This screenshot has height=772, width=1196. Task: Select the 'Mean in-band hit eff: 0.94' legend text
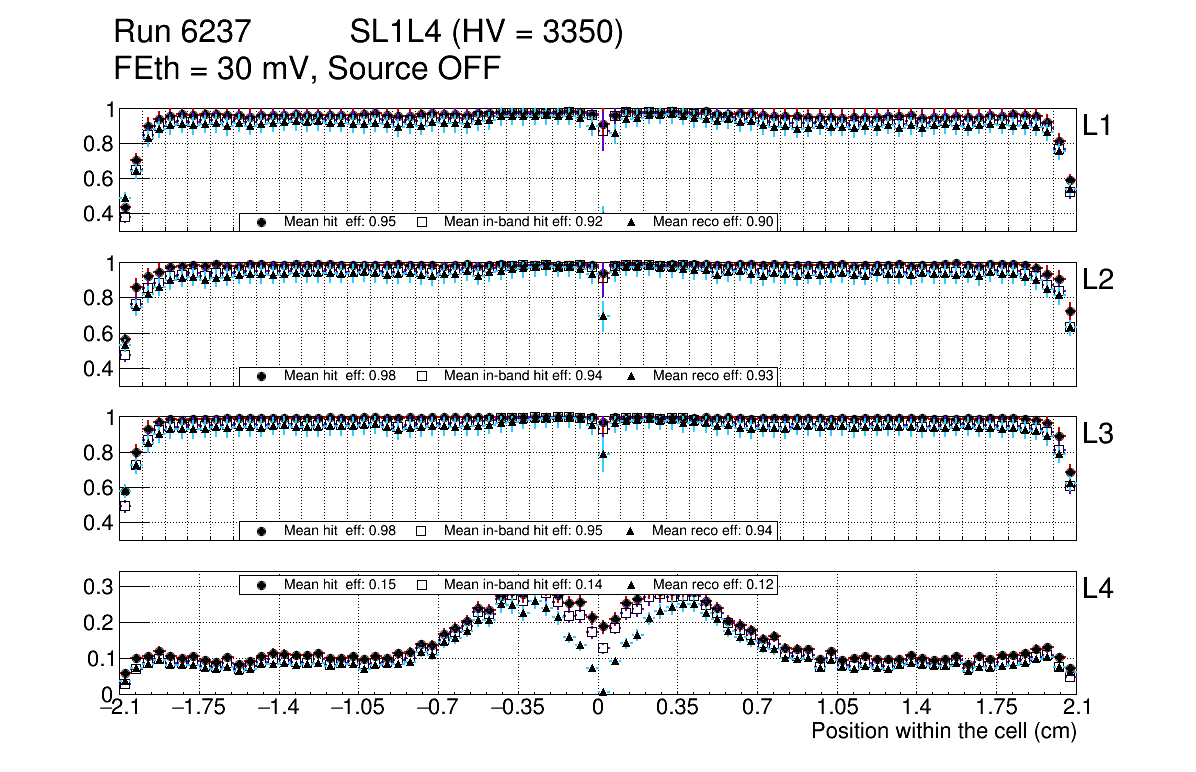pyautogui.click(x=522, y=376)
